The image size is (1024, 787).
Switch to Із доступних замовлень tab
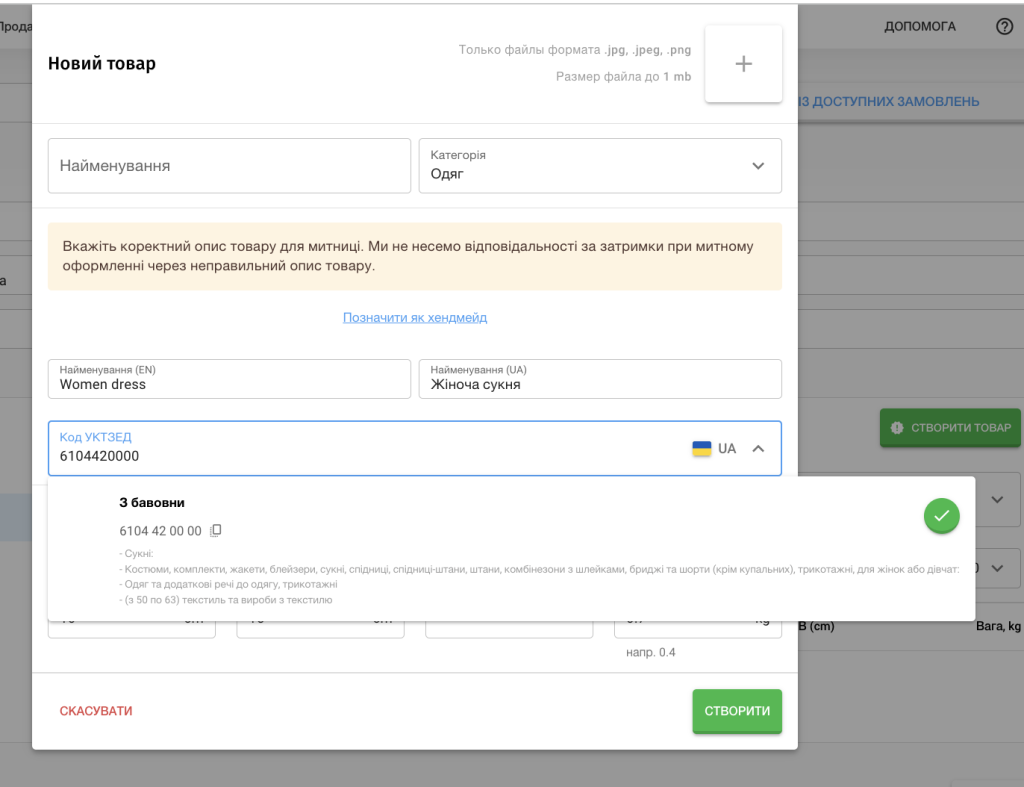pyautogui.click(x=889, y=102)
